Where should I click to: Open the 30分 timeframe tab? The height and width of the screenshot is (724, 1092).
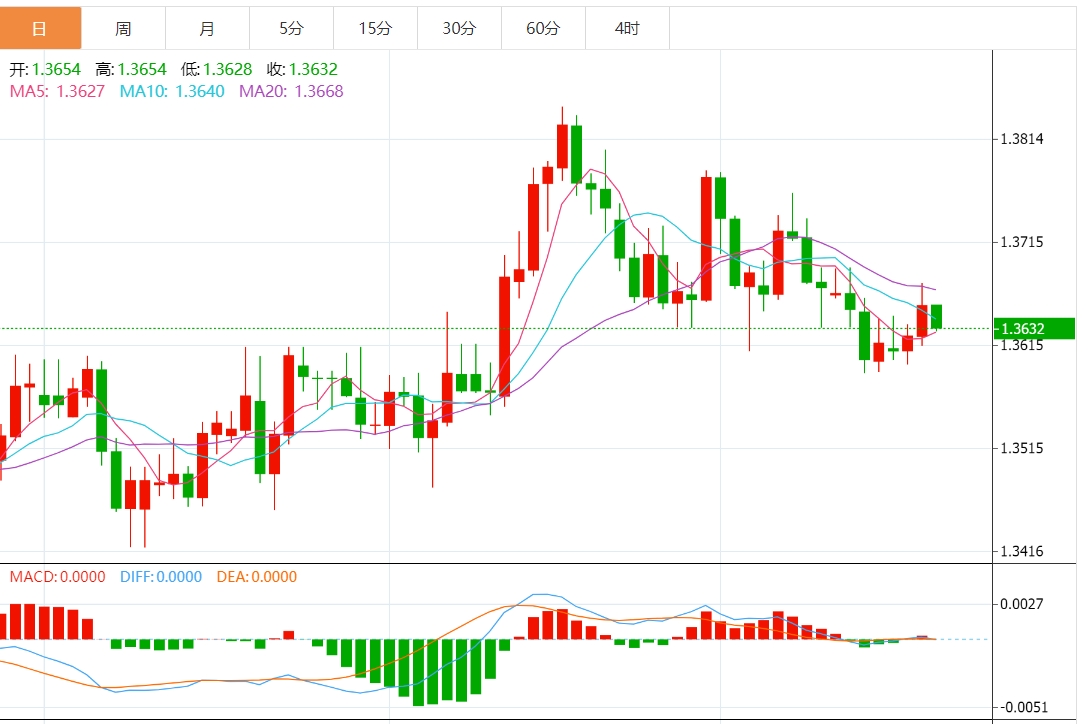pyautogui.click(x=459, y=29)
